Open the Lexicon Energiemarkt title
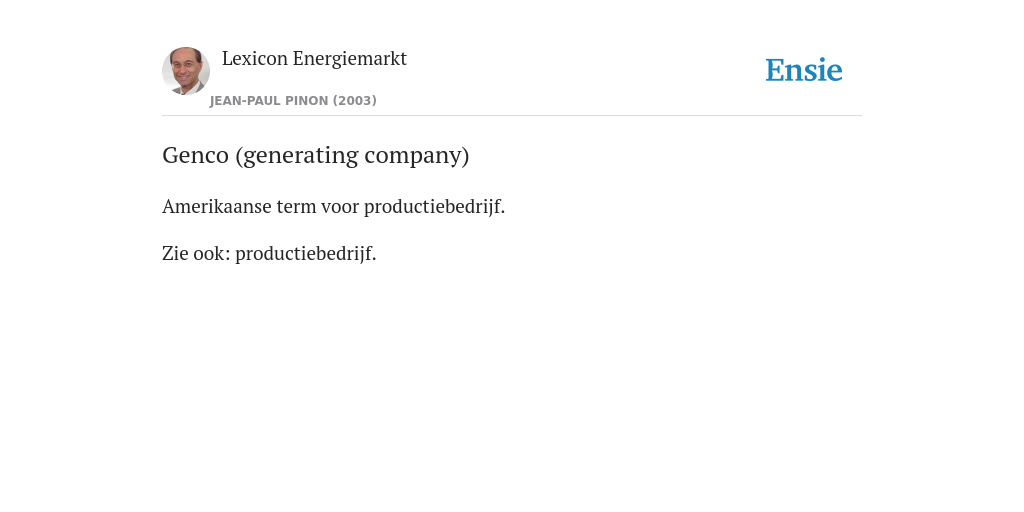This screenshot has width=1024, height=512. pyautogui.click(x=314, y=59)
